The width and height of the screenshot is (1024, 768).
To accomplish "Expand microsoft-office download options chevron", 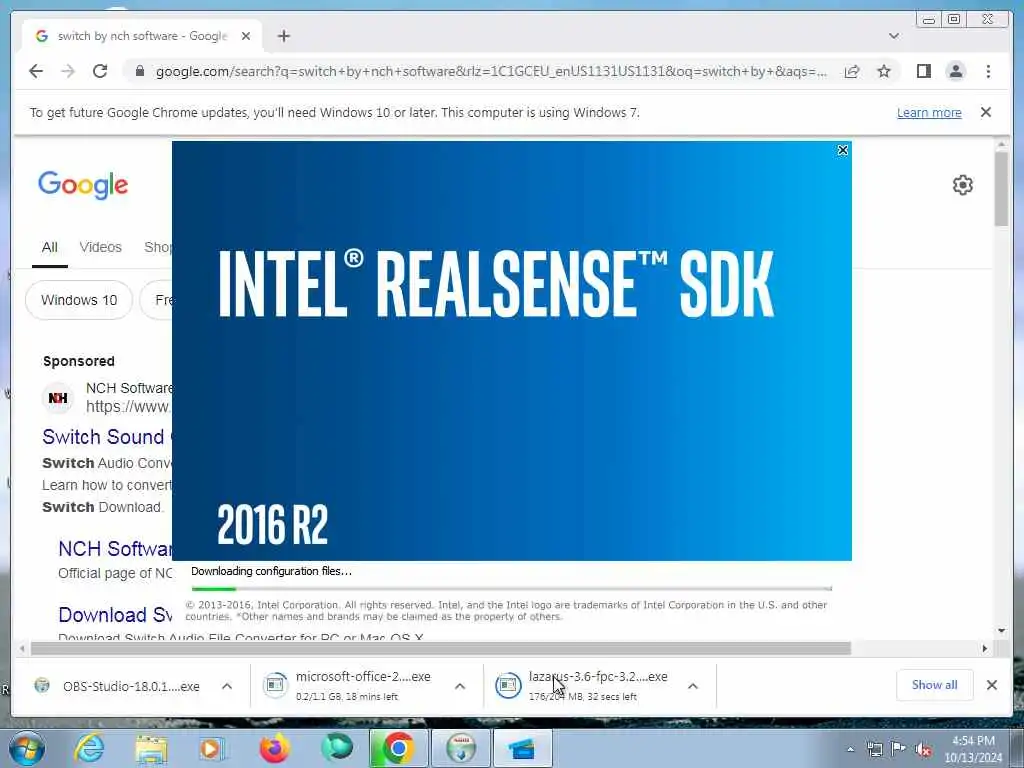I will coord(460,686).
